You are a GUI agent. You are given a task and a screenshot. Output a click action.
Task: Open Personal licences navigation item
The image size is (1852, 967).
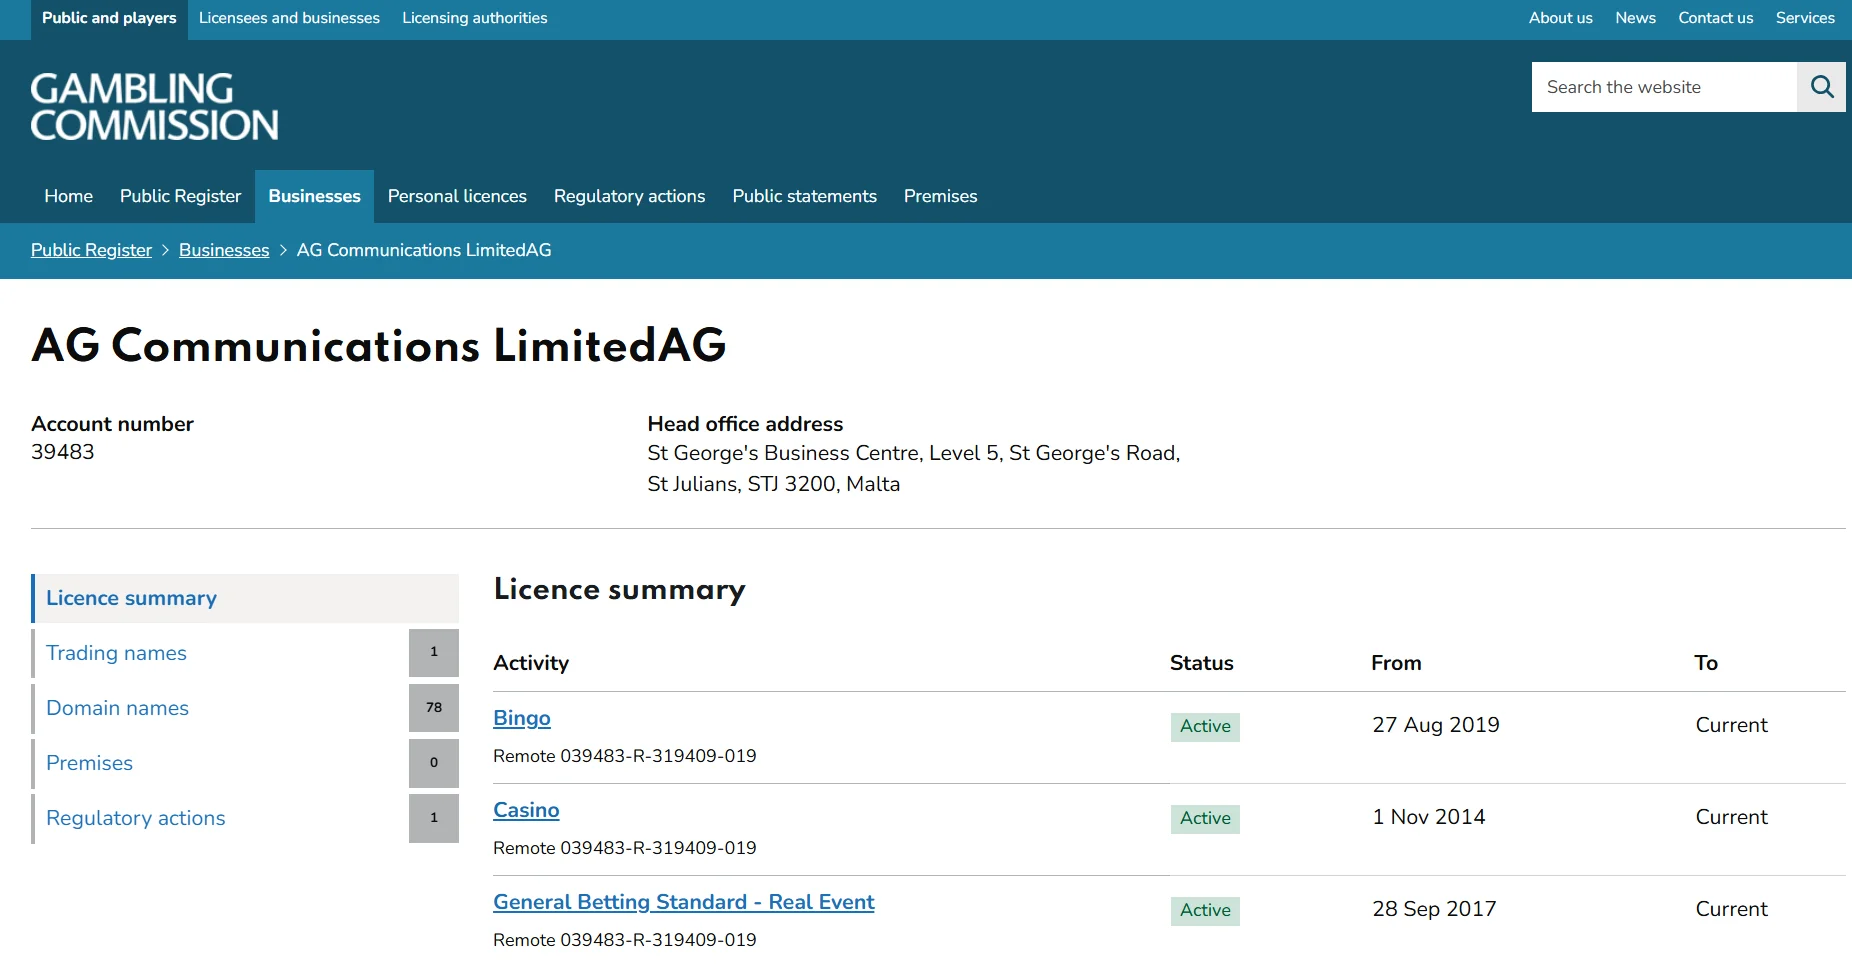pyautogui.click(x=457, y=196)
